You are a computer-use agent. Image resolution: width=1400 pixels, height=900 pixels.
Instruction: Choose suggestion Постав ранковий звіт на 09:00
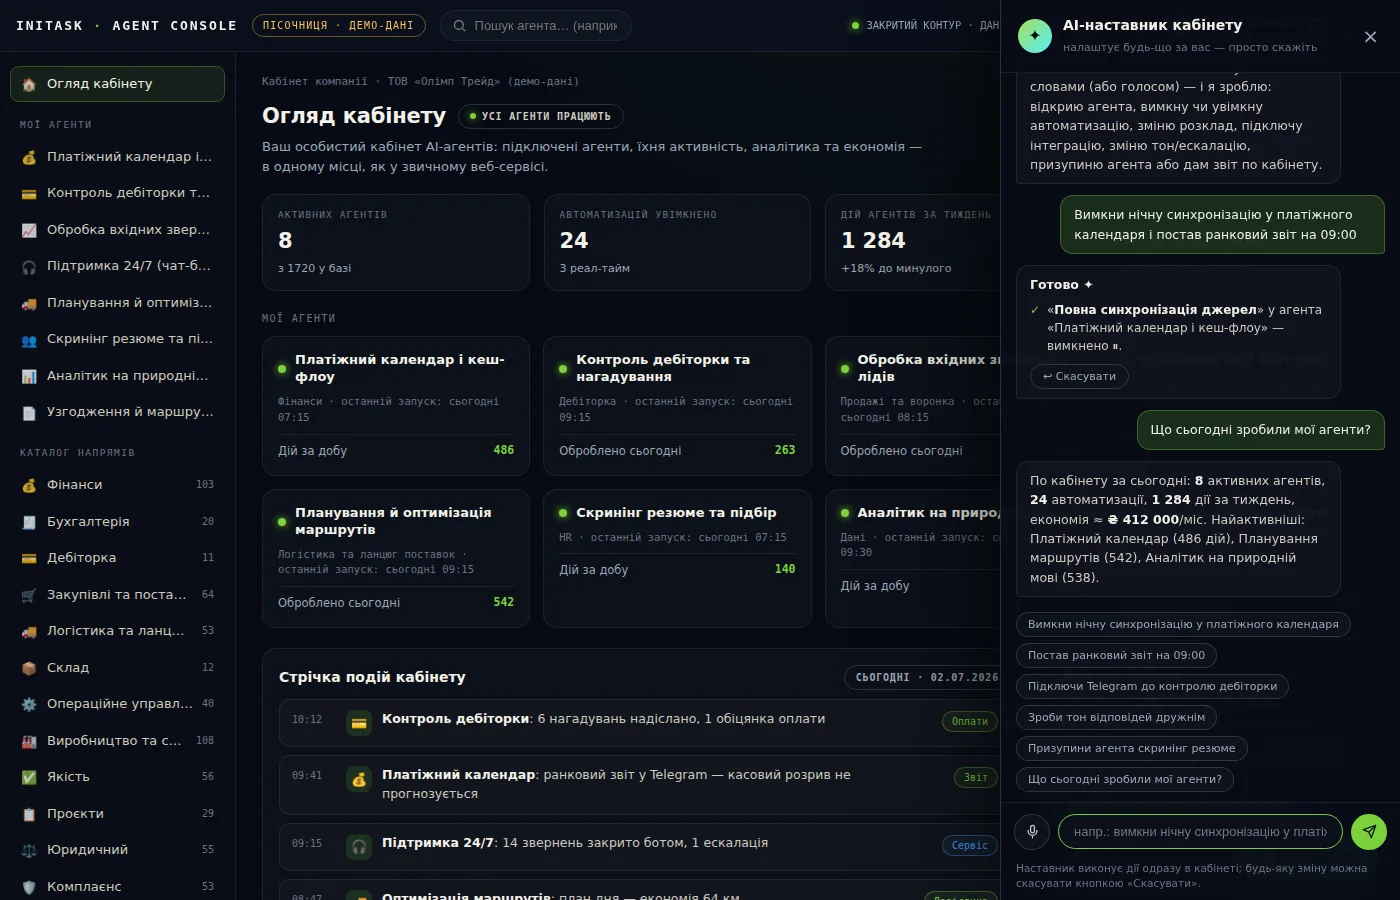pos(1116,655)
